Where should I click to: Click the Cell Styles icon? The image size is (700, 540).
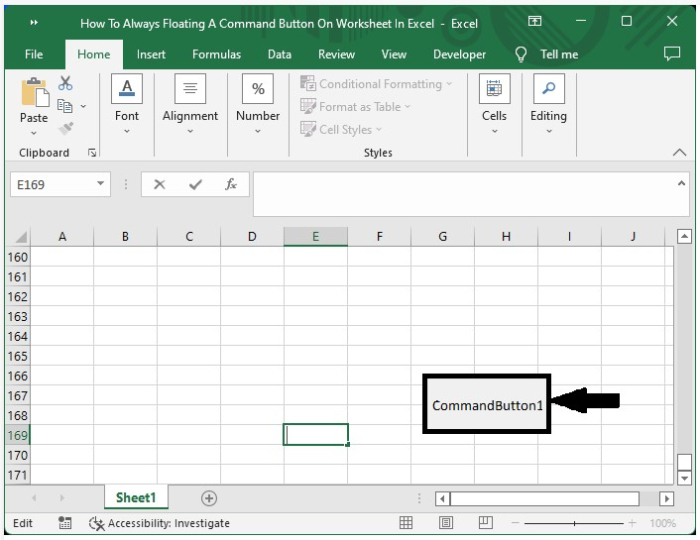click(x=308, y=129)
